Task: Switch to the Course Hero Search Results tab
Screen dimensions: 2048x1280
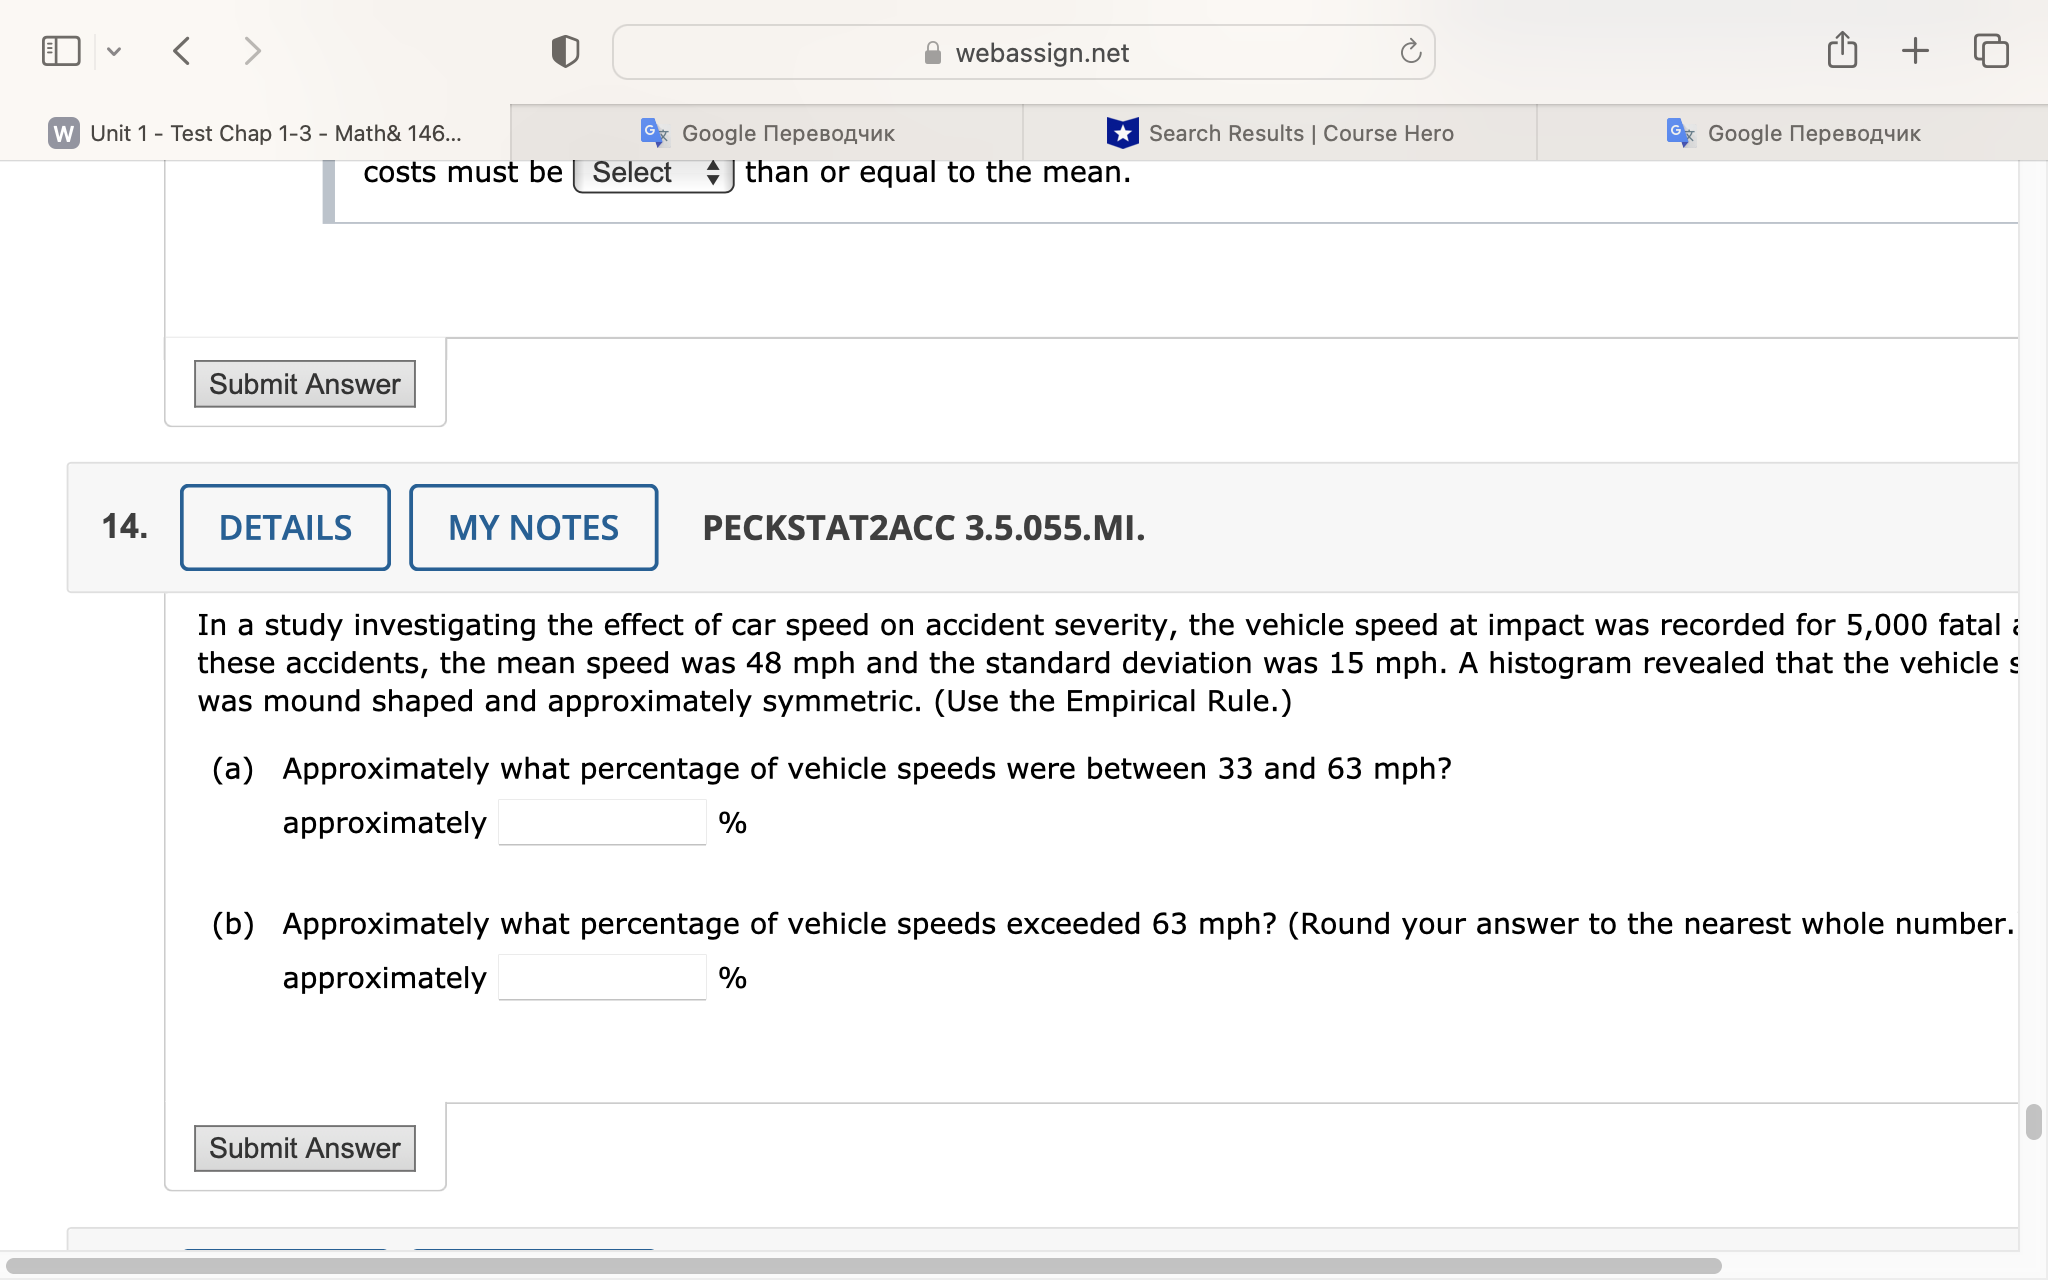Action: click(x=1280, y=132)
